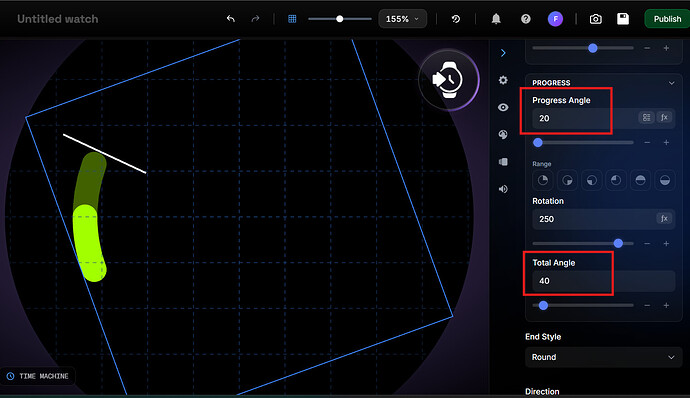
Task: Open Progress Angle data source selector icon
Action: coord(646,118)
